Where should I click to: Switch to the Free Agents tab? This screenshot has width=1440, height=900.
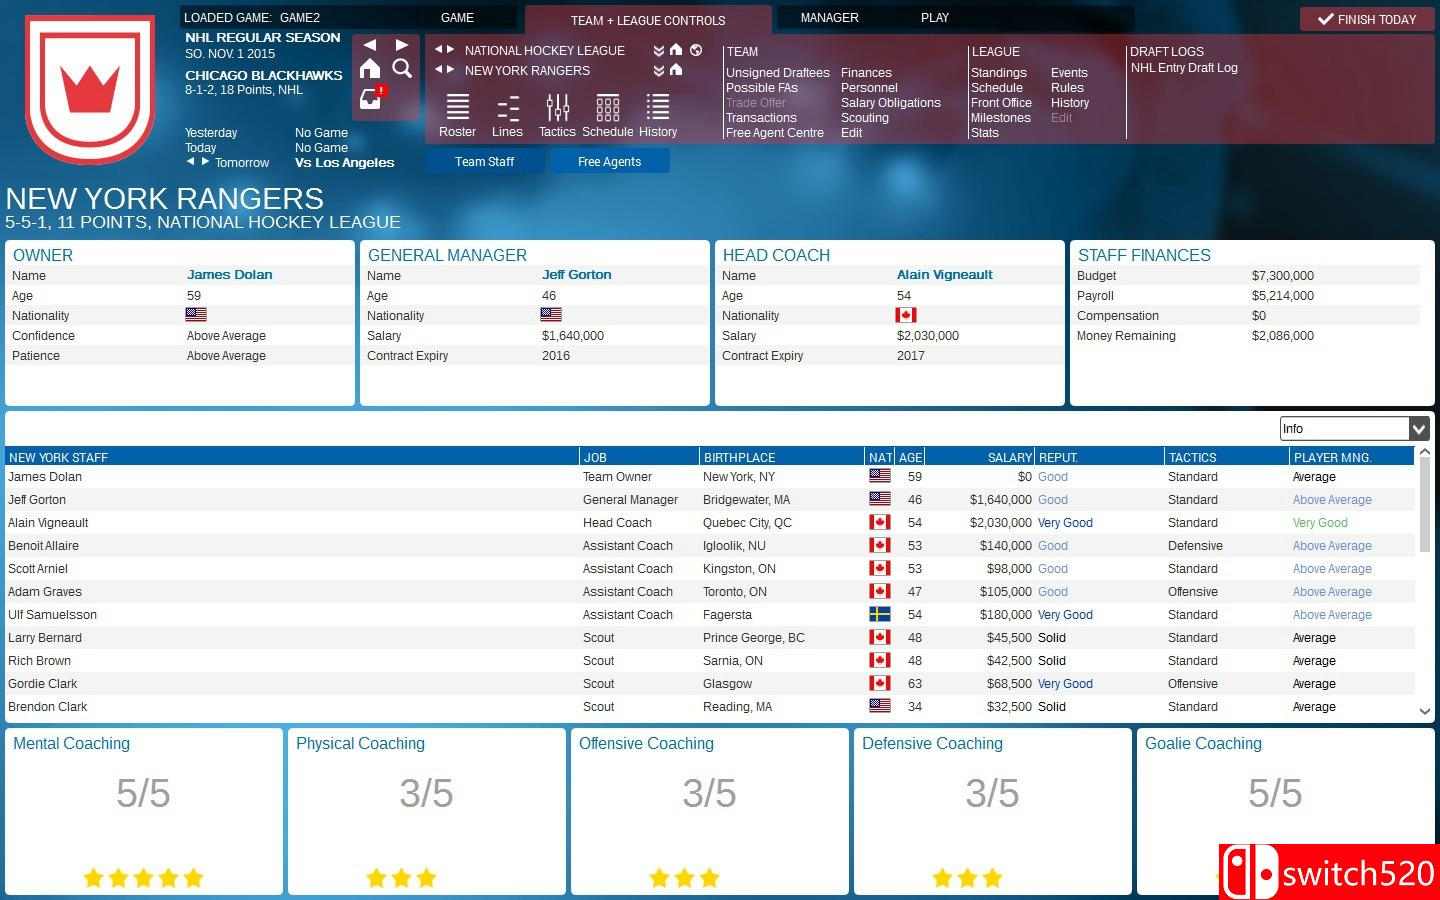tap(609, 162)
